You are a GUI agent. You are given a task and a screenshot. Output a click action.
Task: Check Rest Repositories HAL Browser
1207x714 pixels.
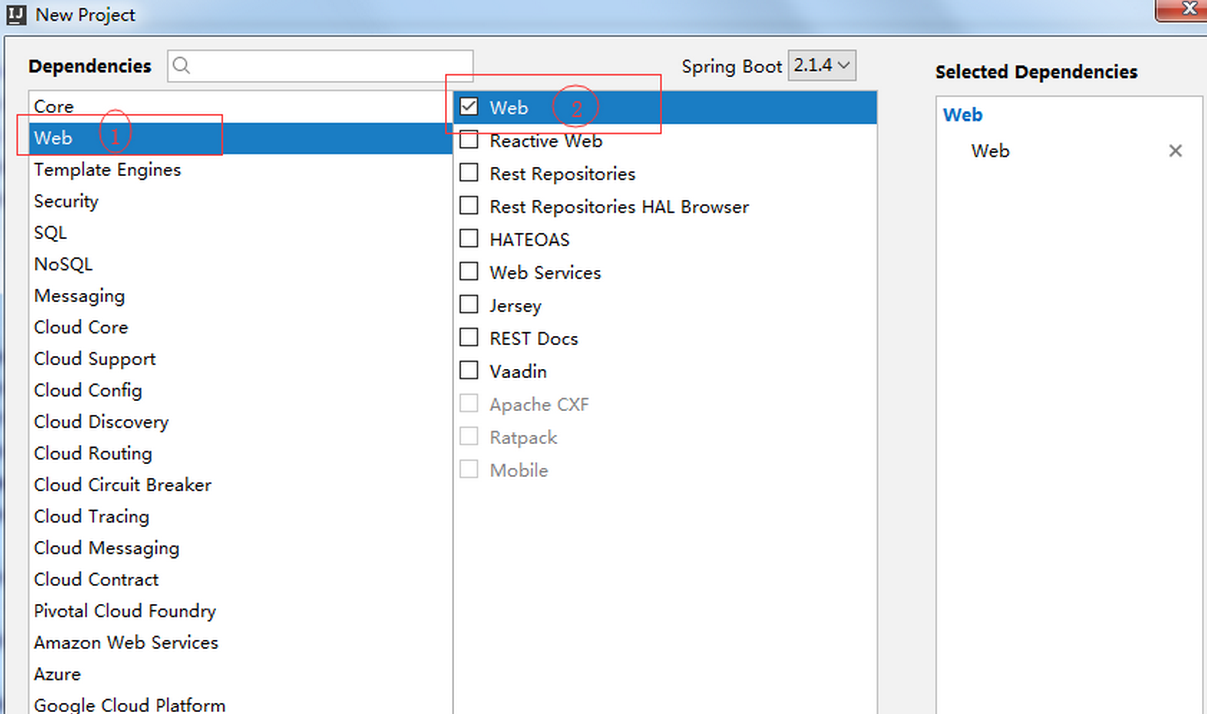(469, 206)
